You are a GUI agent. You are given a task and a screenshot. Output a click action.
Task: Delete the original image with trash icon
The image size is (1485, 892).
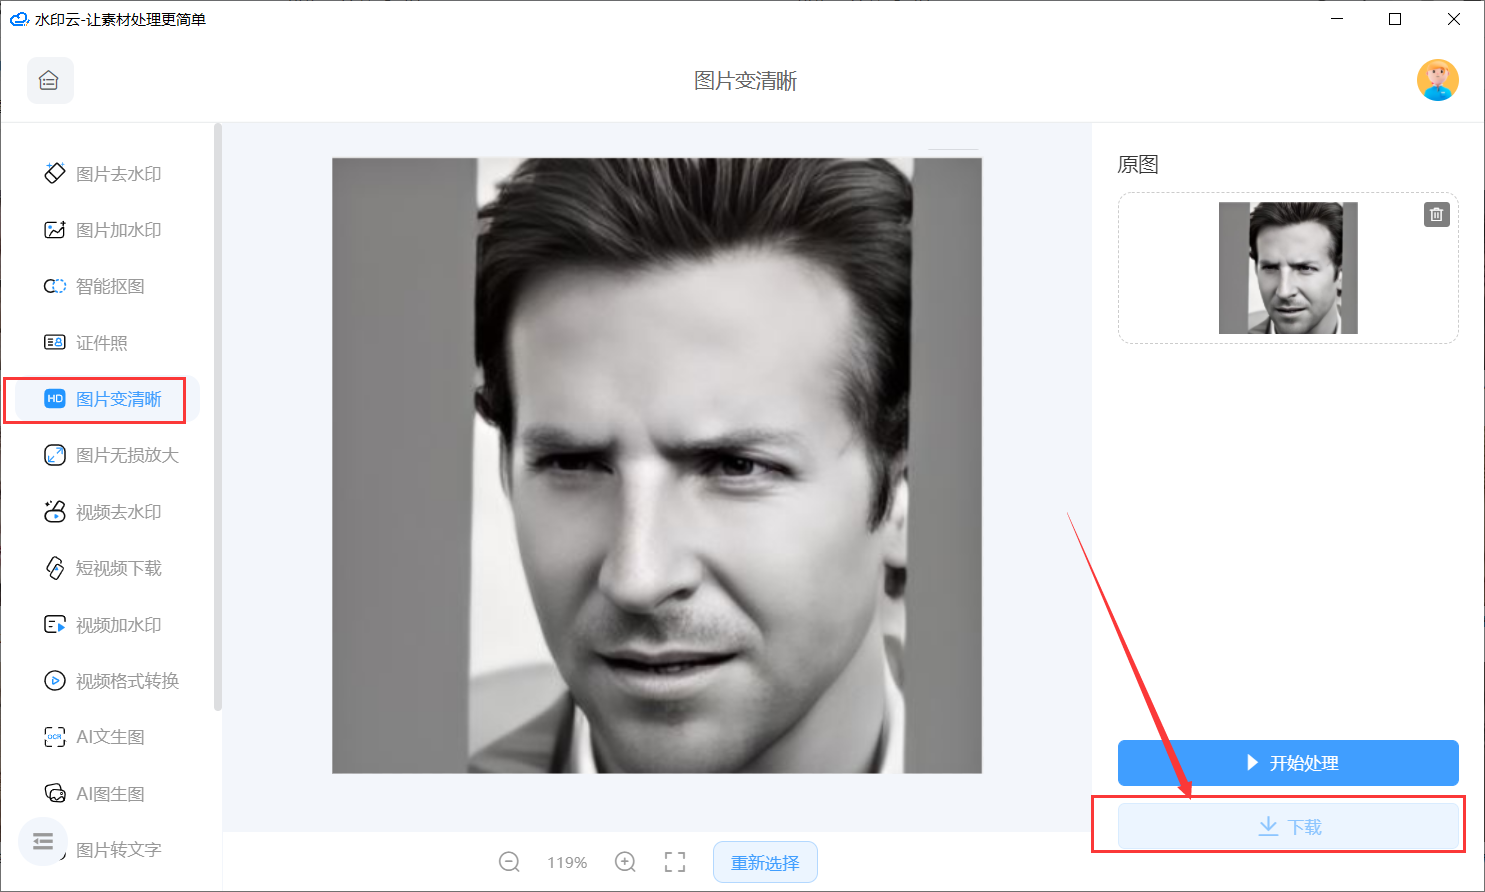pos(1436,214)
